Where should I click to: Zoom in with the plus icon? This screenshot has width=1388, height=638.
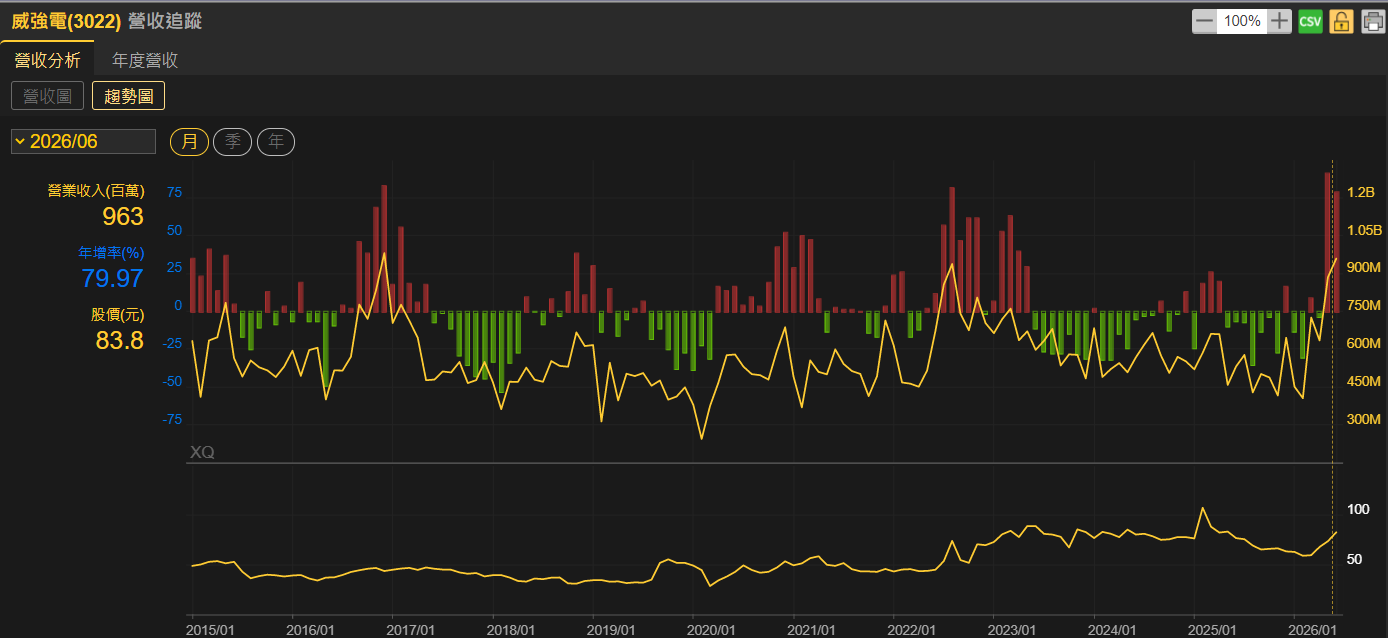click(x=1280, y=21)
